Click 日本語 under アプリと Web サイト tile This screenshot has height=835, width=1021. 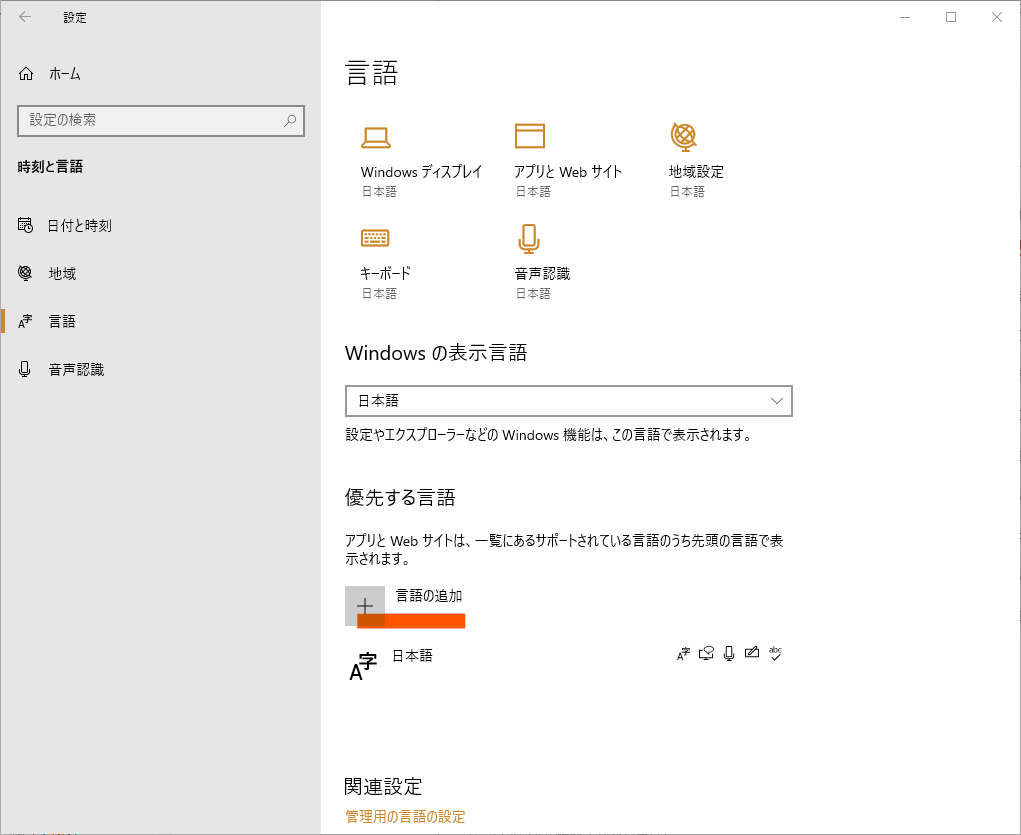pos(533,191)
